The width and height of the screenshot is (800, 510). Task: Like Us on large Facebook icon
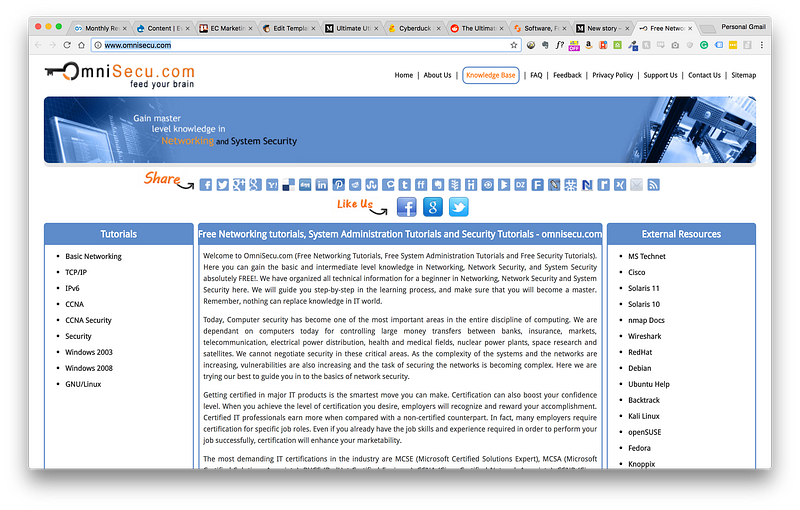tap(407, 207)
